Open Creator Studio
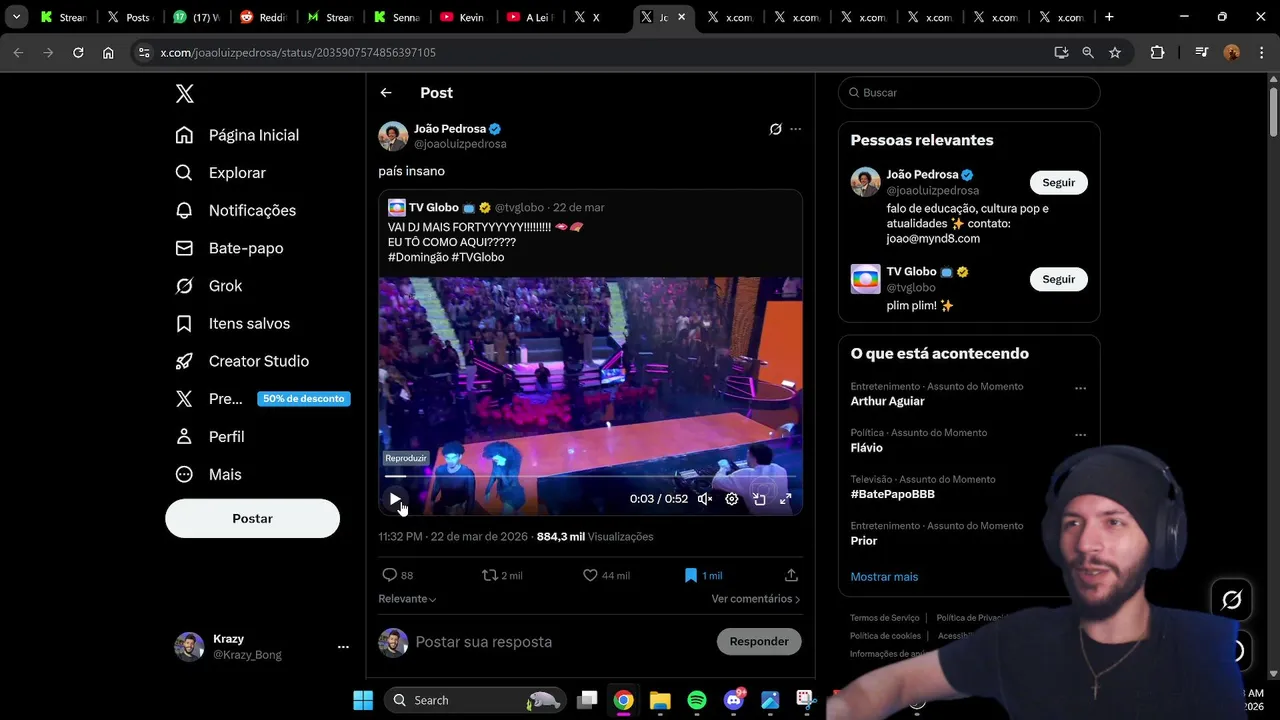 coord(241,361)
